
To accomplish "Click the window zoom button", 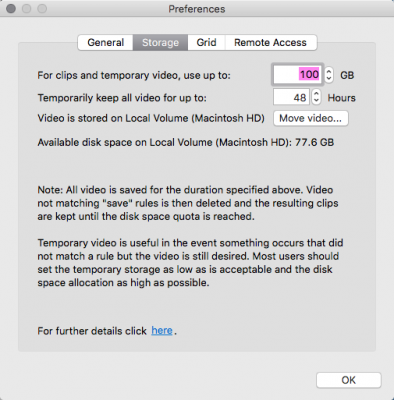I will coord(42,8).
